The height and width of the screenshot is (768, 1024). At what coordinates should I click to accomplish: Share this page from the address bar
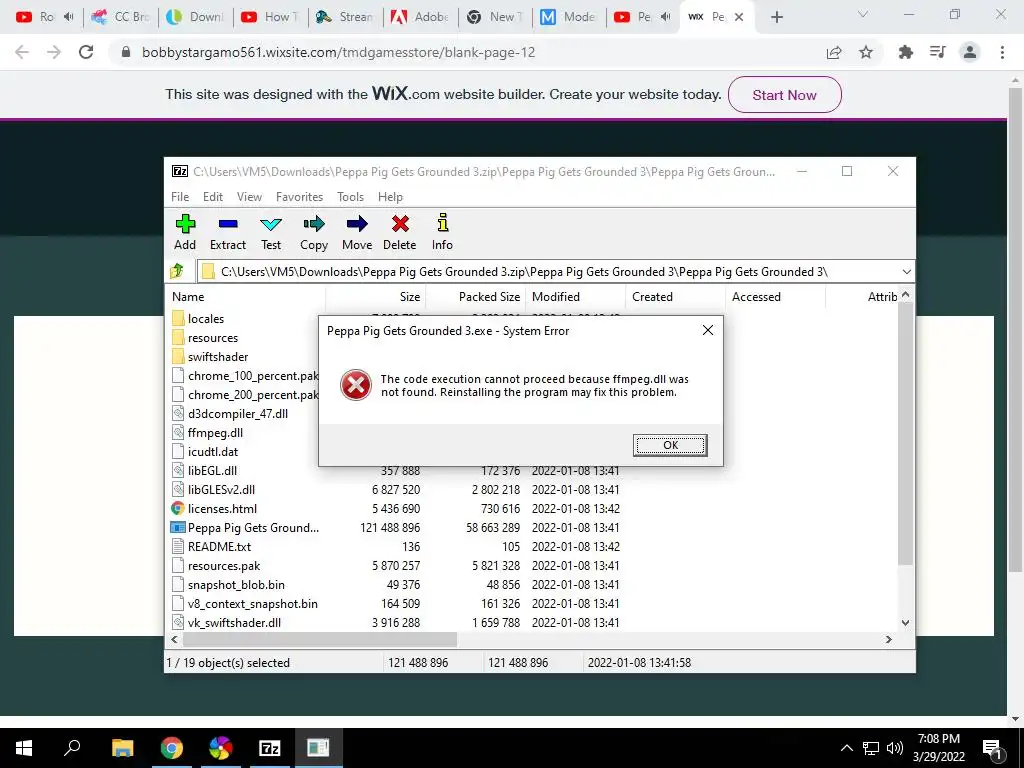(834, 52)
